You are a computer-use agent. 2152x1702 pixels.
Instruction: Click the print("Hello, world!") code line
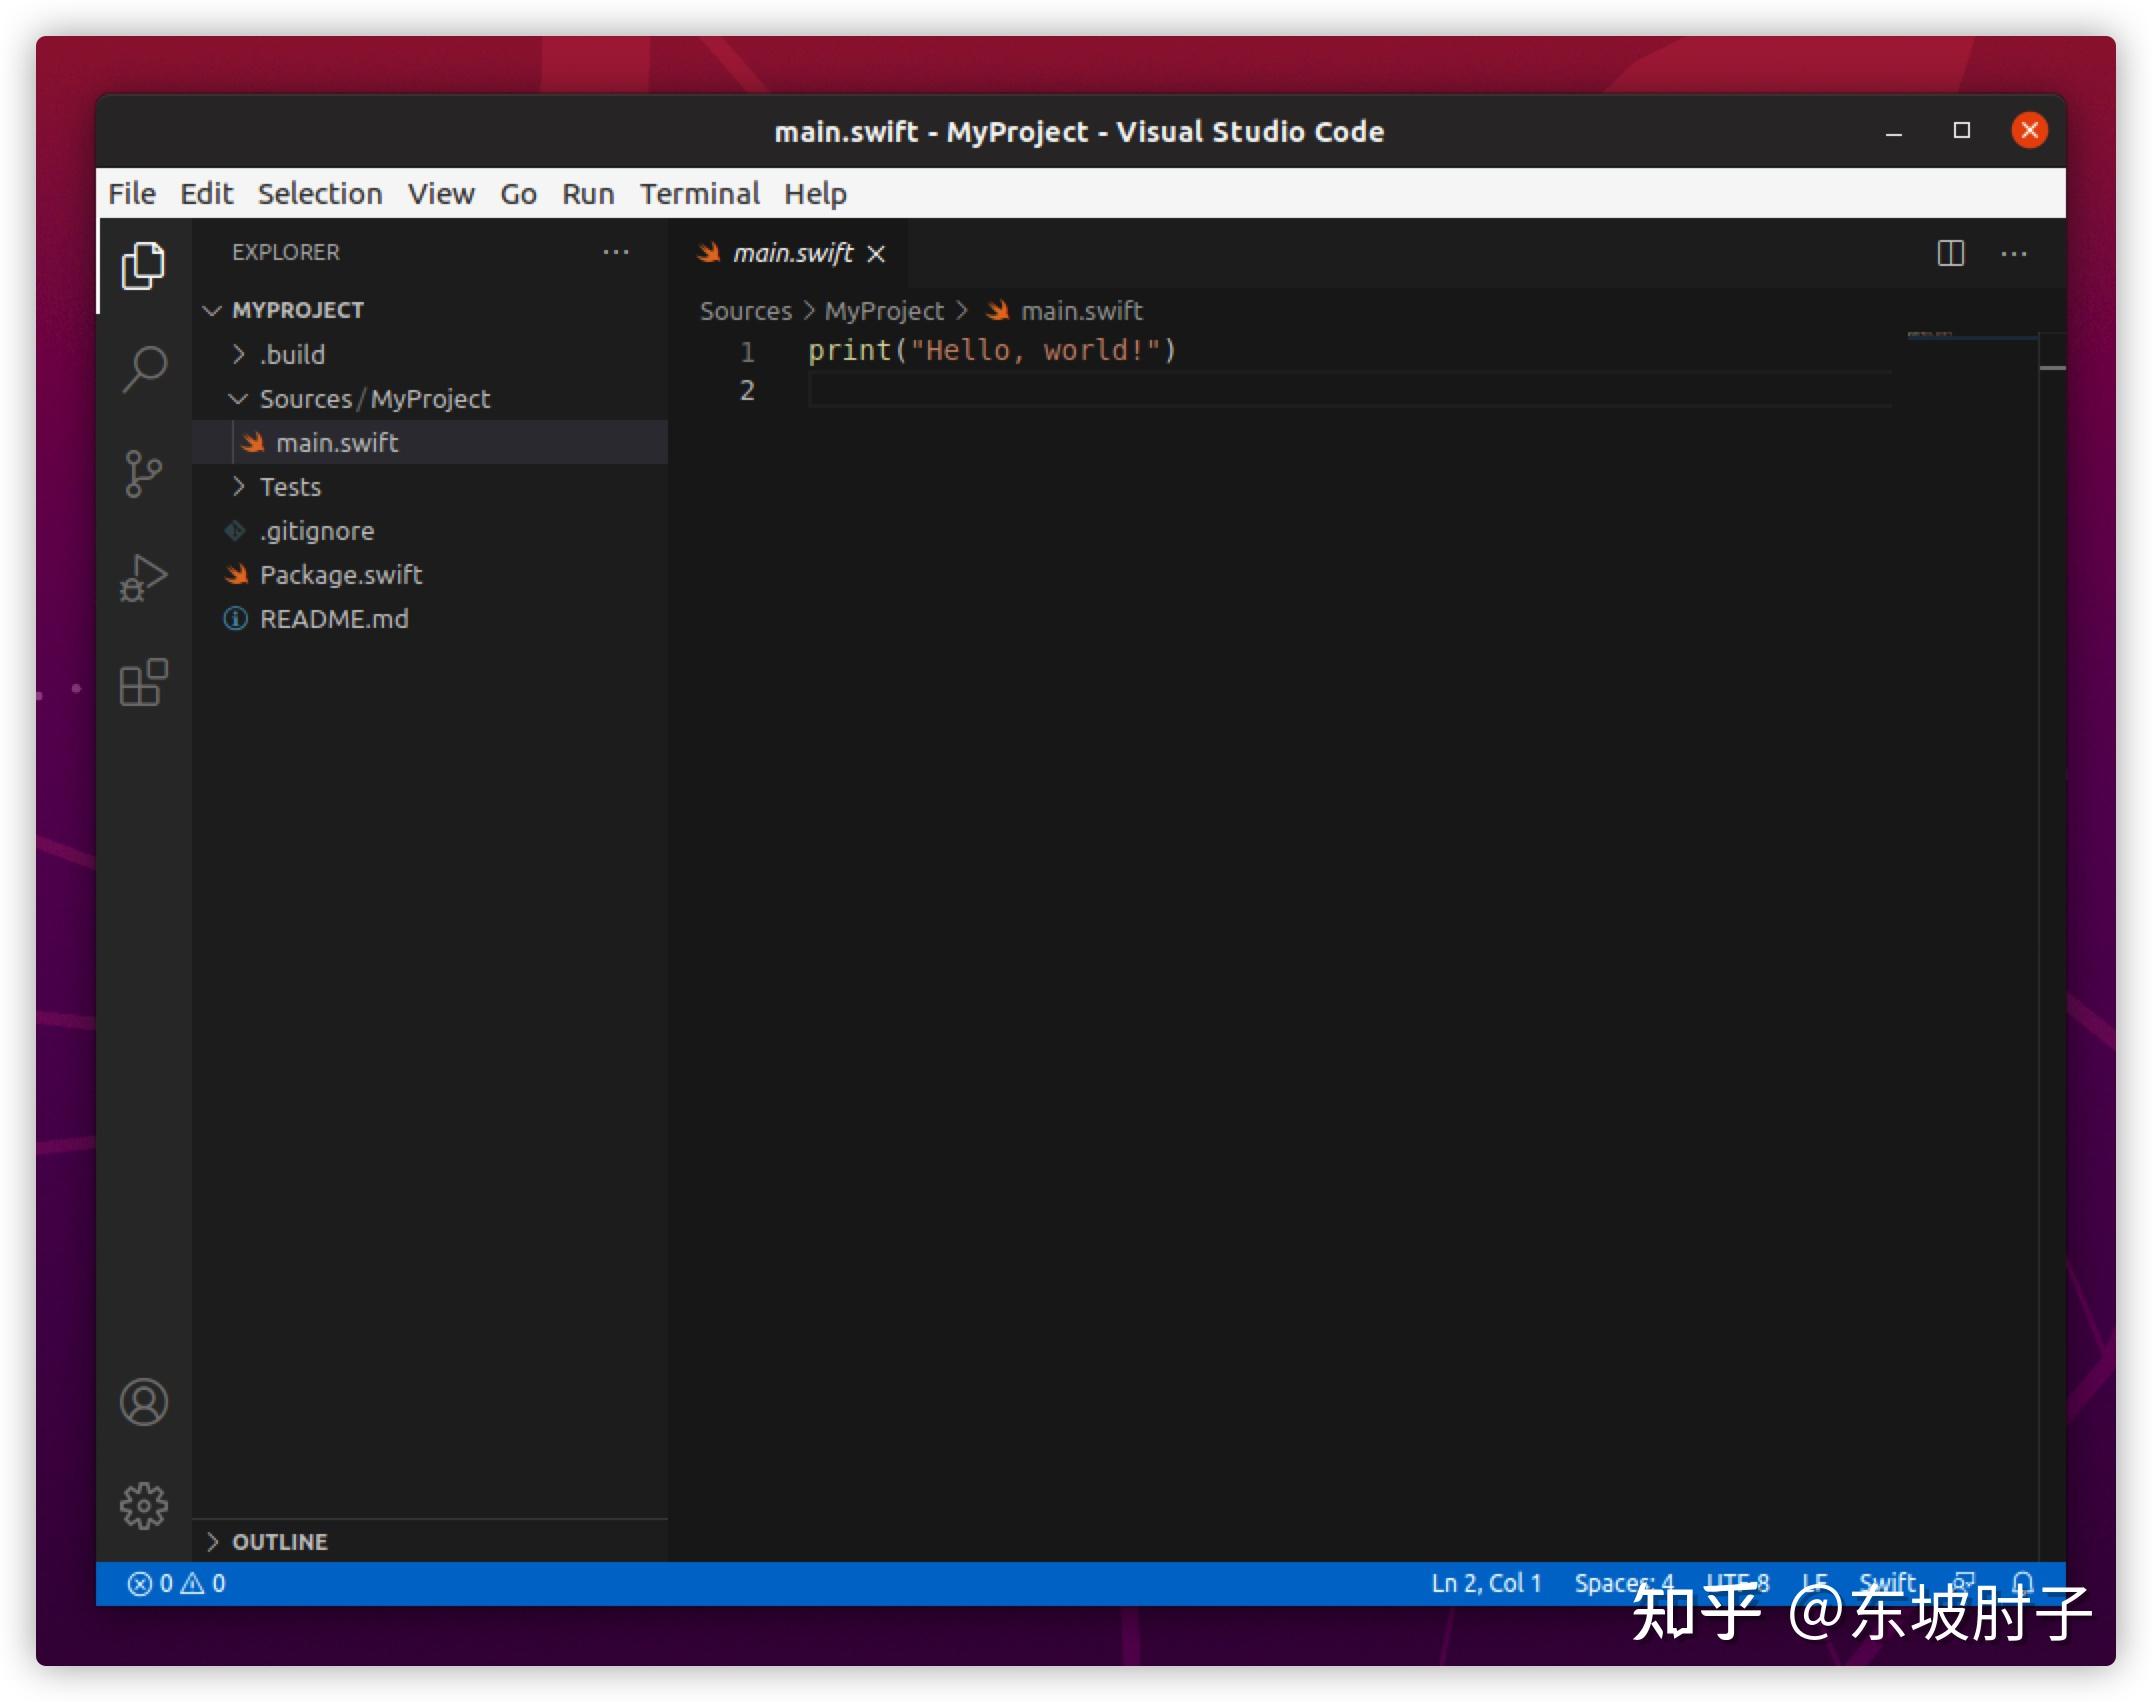tap(992, 351)
